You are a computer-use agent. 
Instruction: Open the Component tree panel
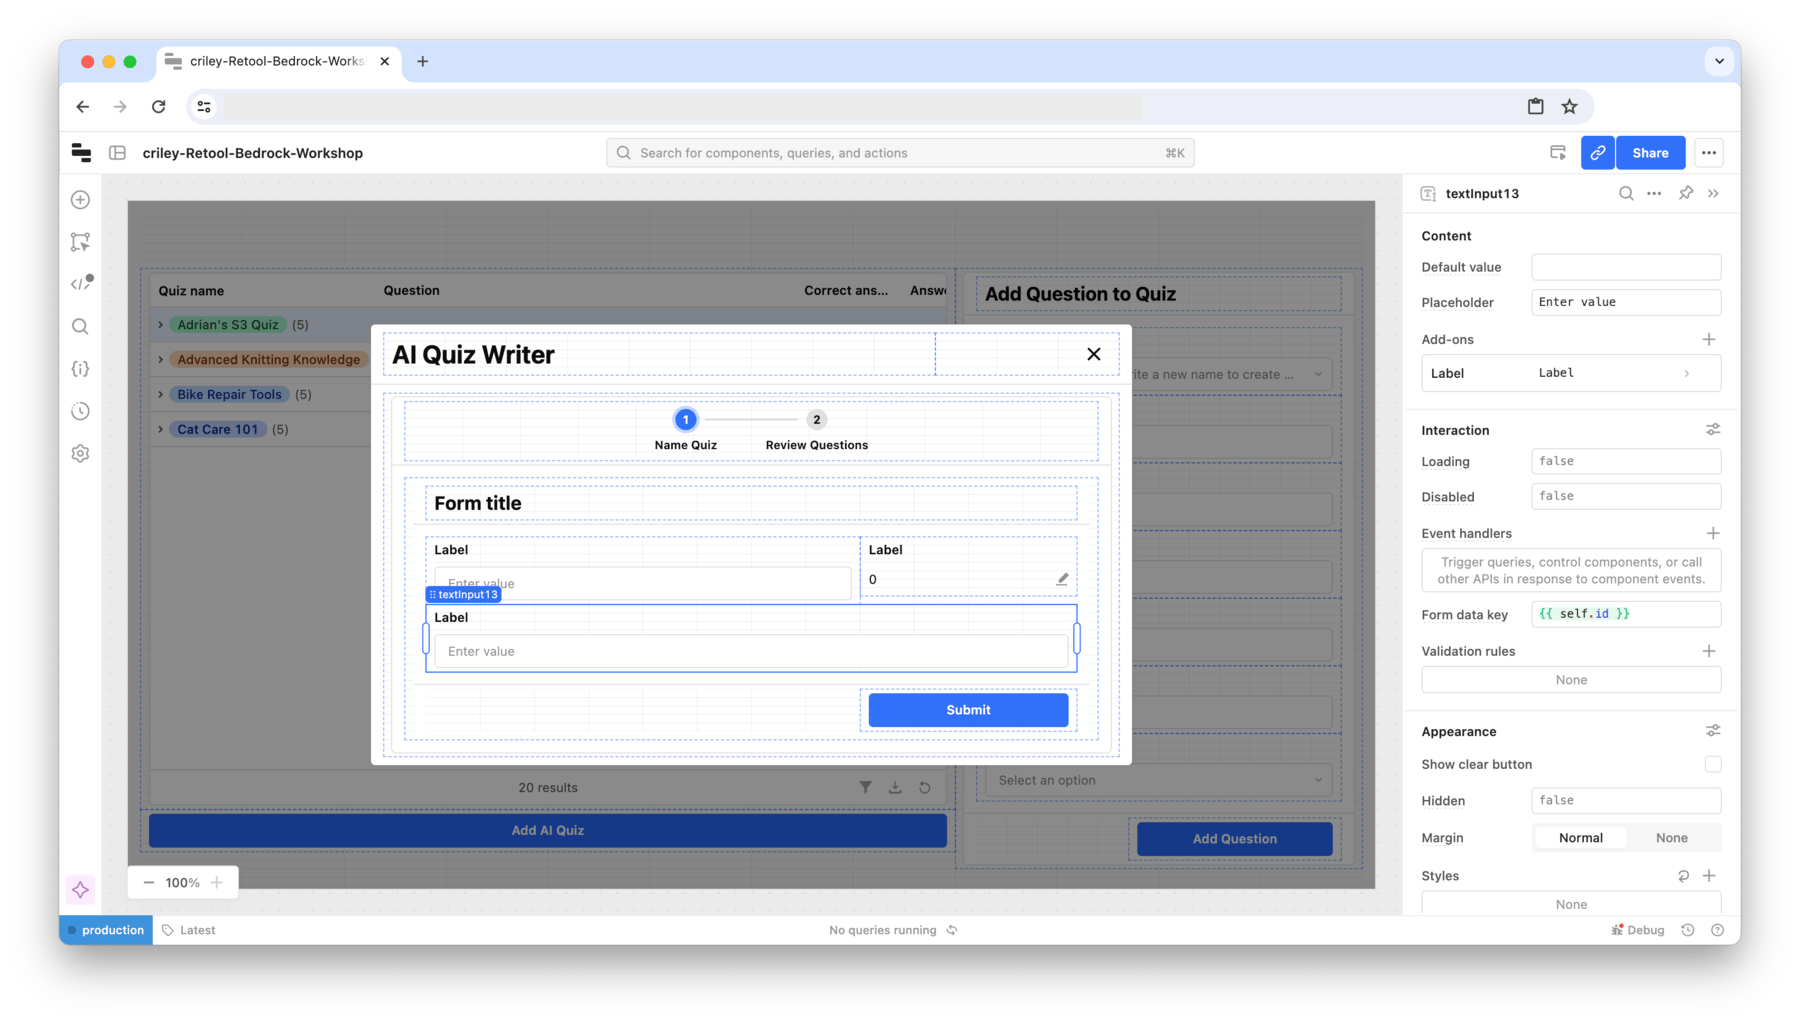(x=81, y=242)
